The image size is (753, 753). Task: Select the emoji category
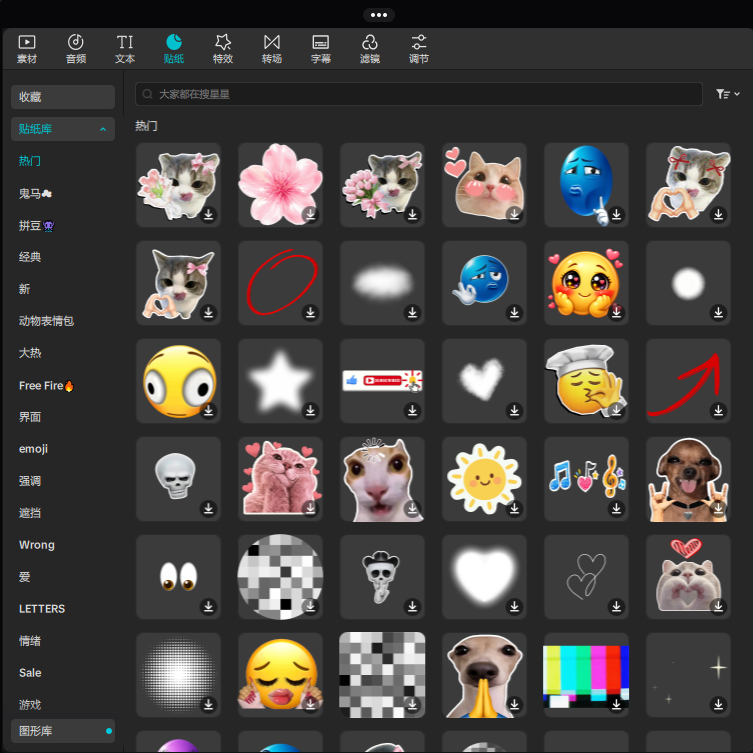click(x=33, y=449)
